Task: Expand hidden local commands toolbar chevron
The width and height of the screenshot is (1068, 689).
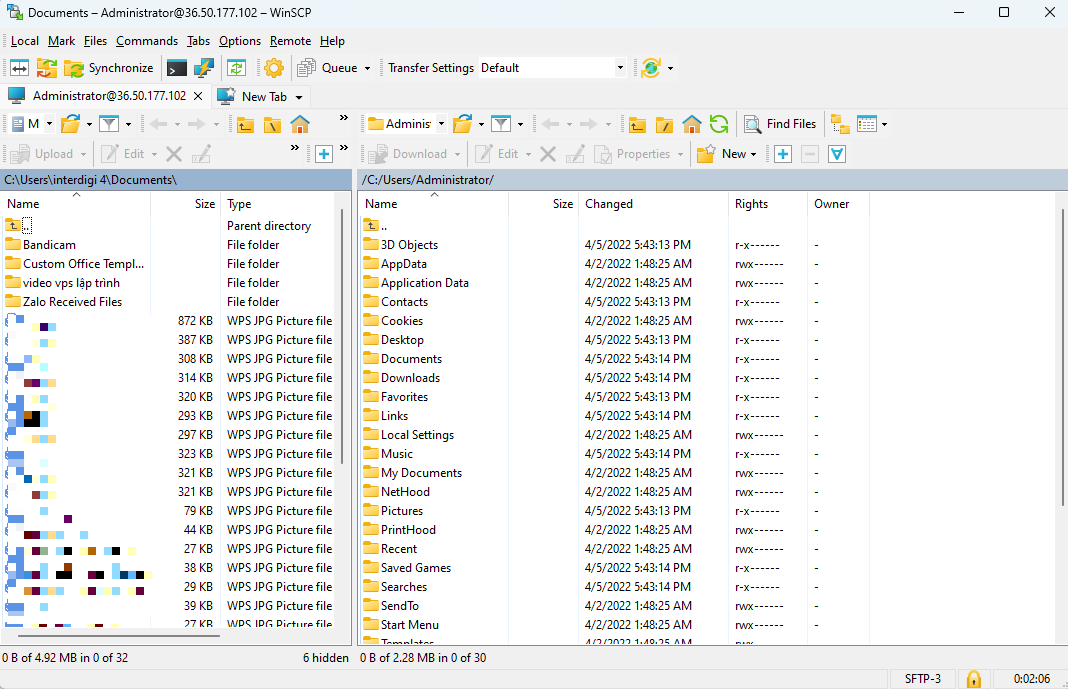Action: 295,148
